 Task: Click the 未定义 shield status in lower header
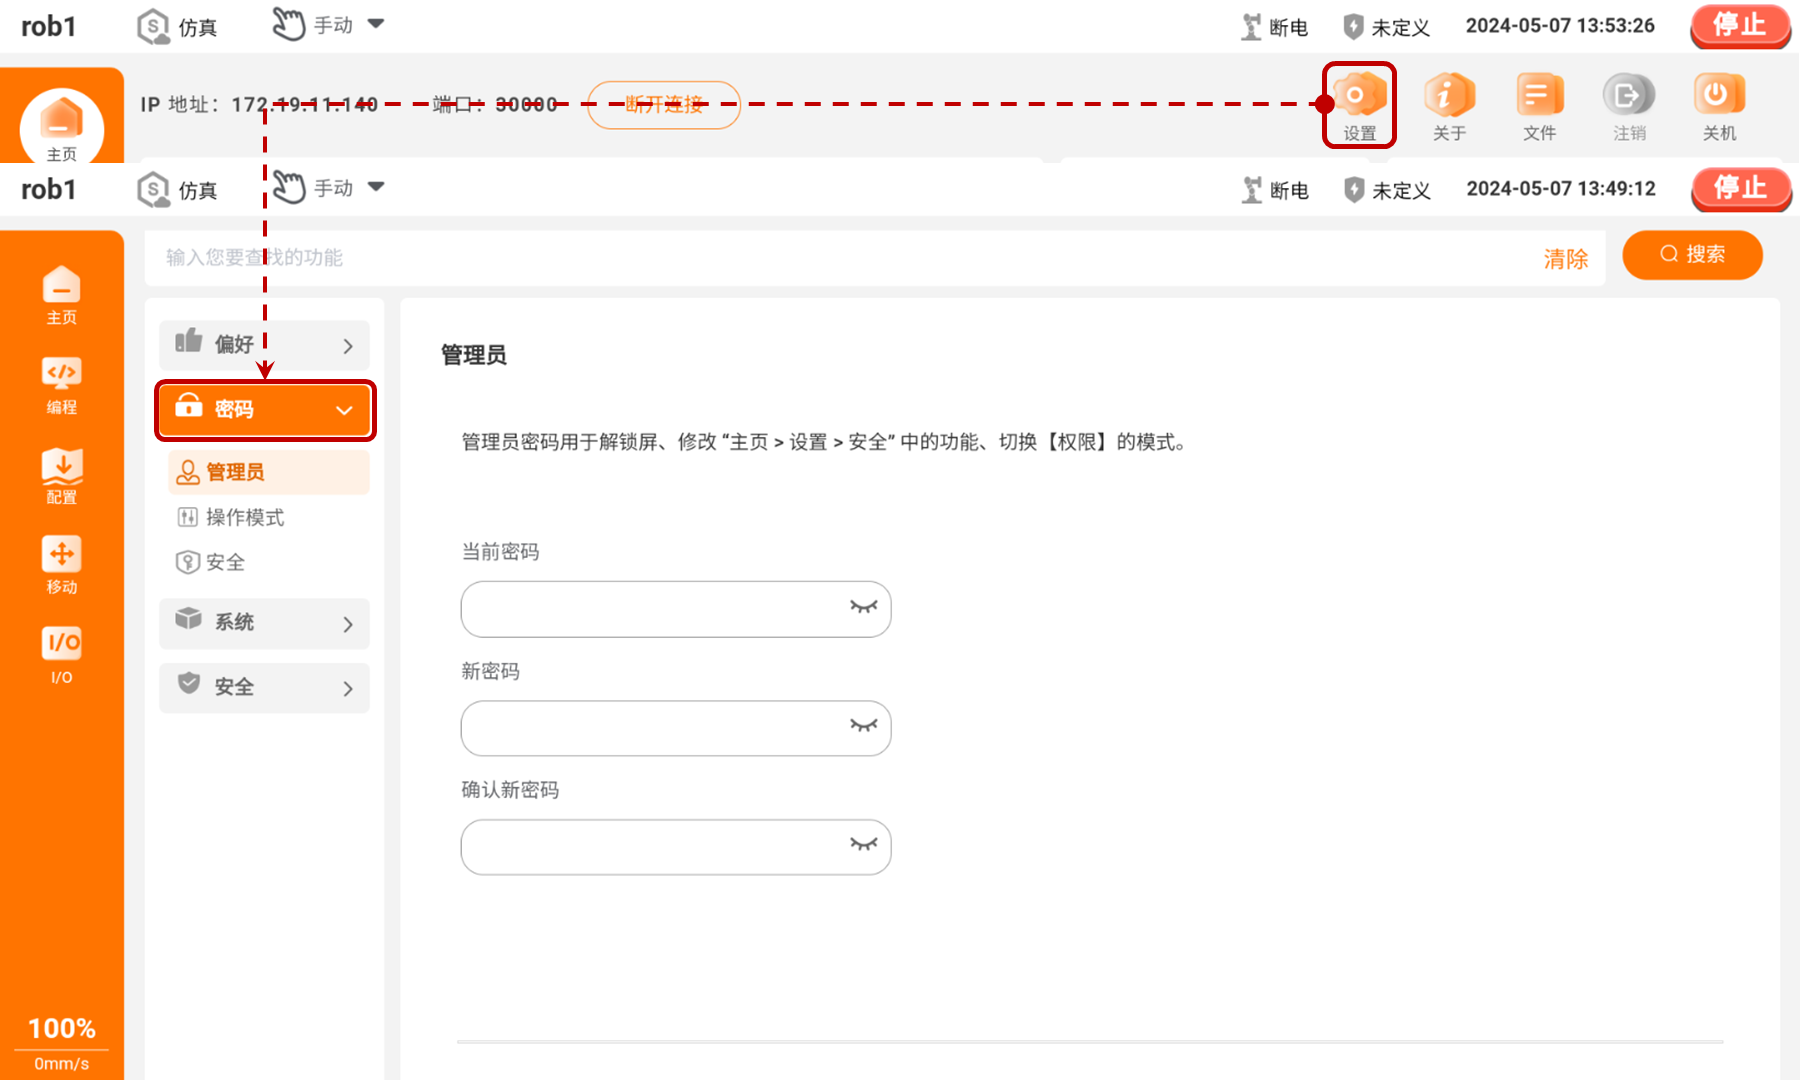[x=1387, y=190]
